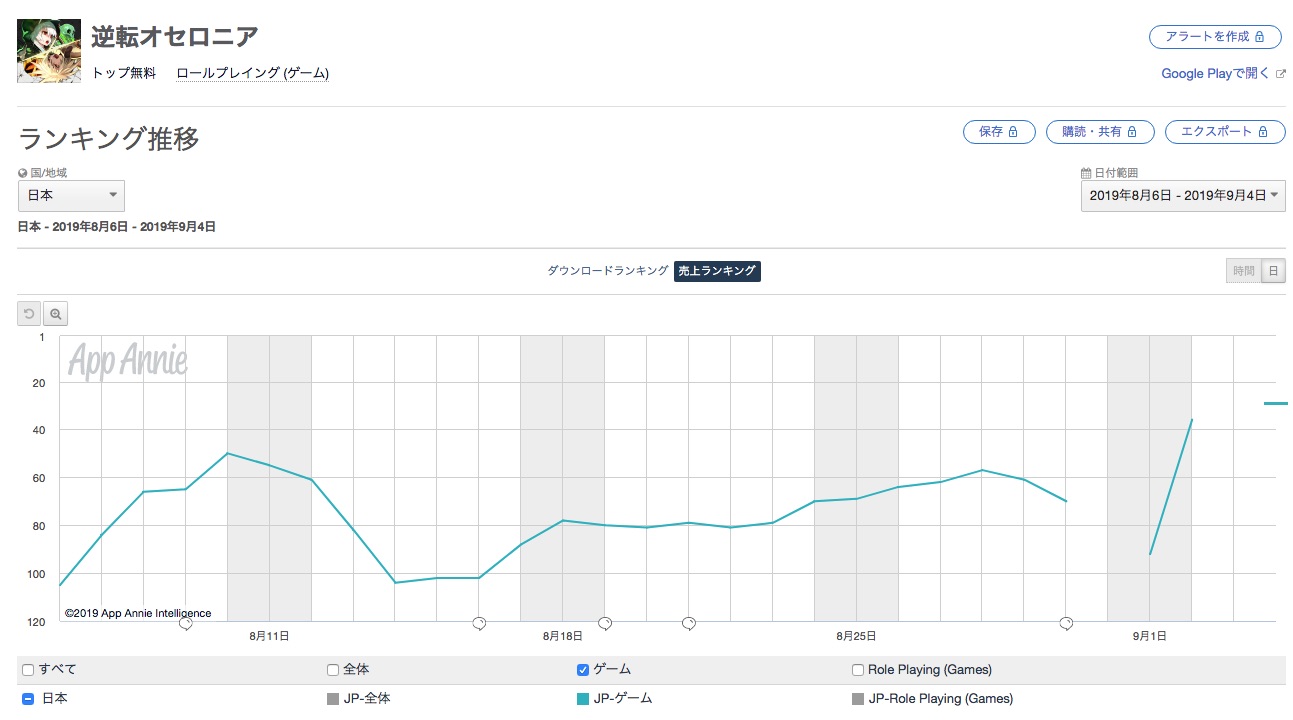
Task: Click the トップ無料 text
Action: click(x=124, y=73)
